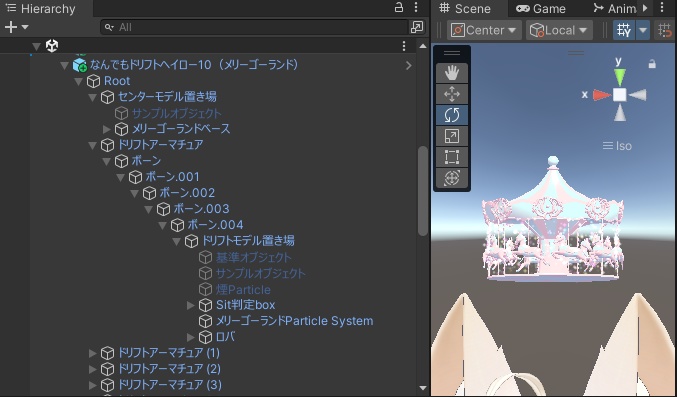Collapse ドリフトモデル置き場 foldout

coord(176,241)
